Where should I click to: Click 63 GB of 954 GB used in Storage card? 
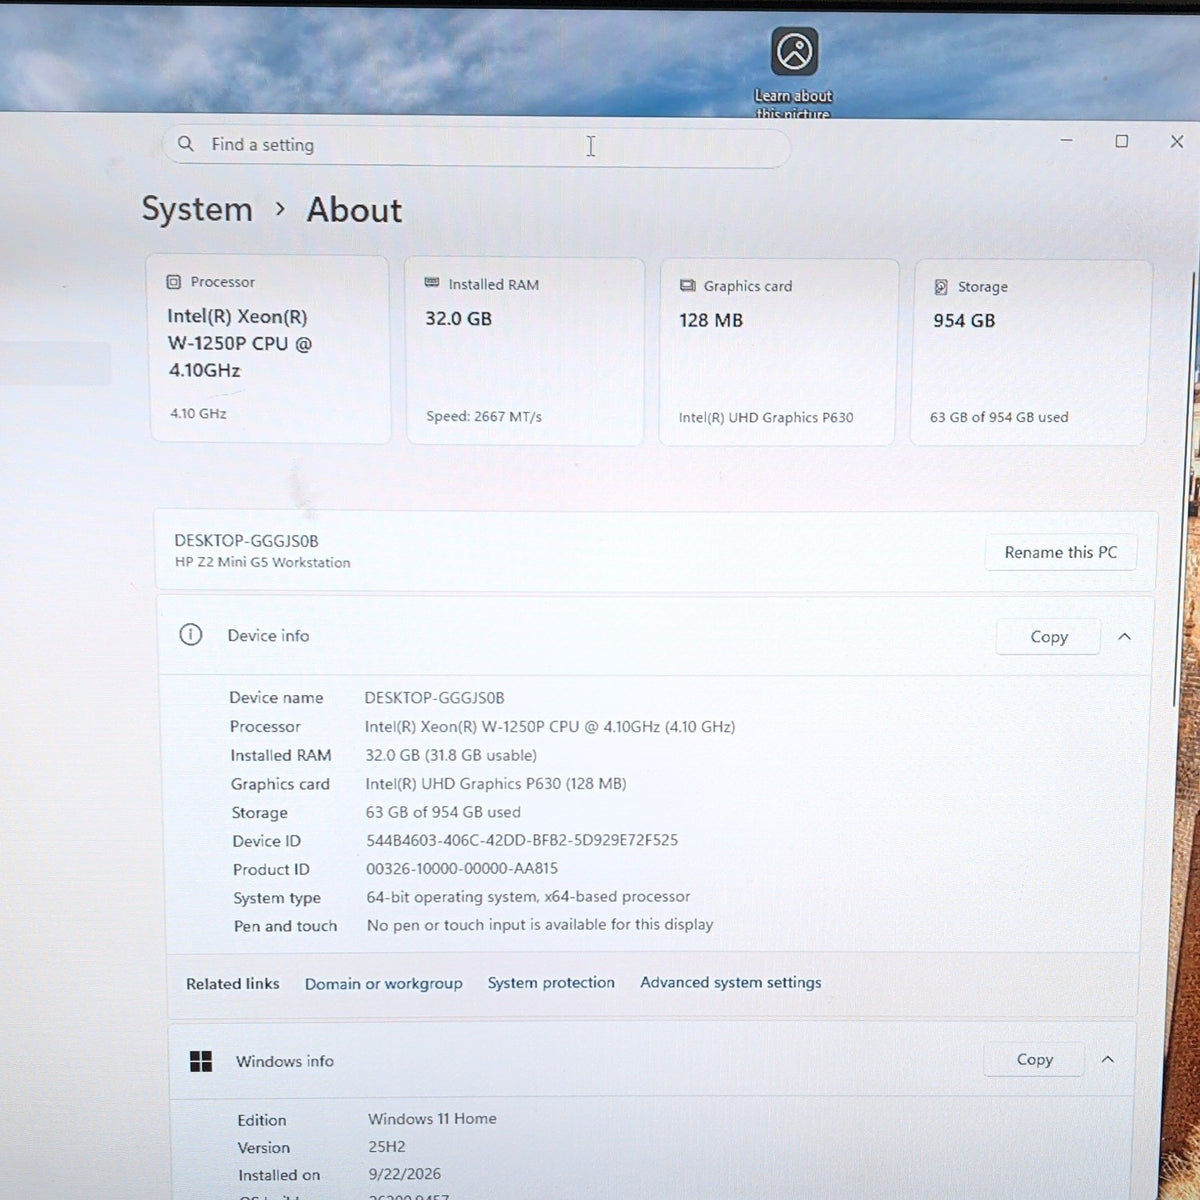(999, 417)
